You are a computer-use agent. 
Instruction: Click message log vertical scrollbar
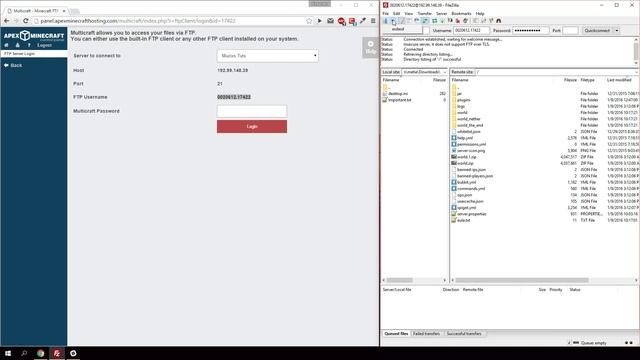click(x=636, y=51)
